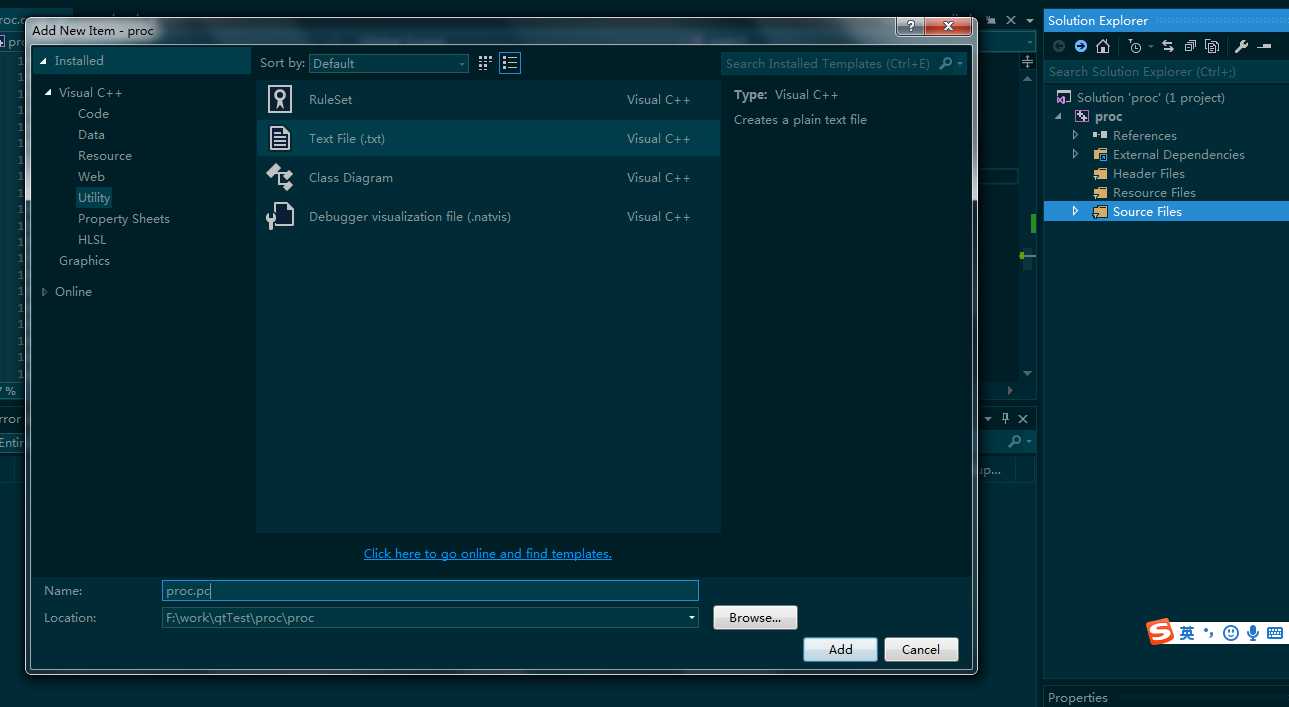The height and width of the screenshot is (707, 1289).
Task: Select the Graphics category
Action: [84, 260]
